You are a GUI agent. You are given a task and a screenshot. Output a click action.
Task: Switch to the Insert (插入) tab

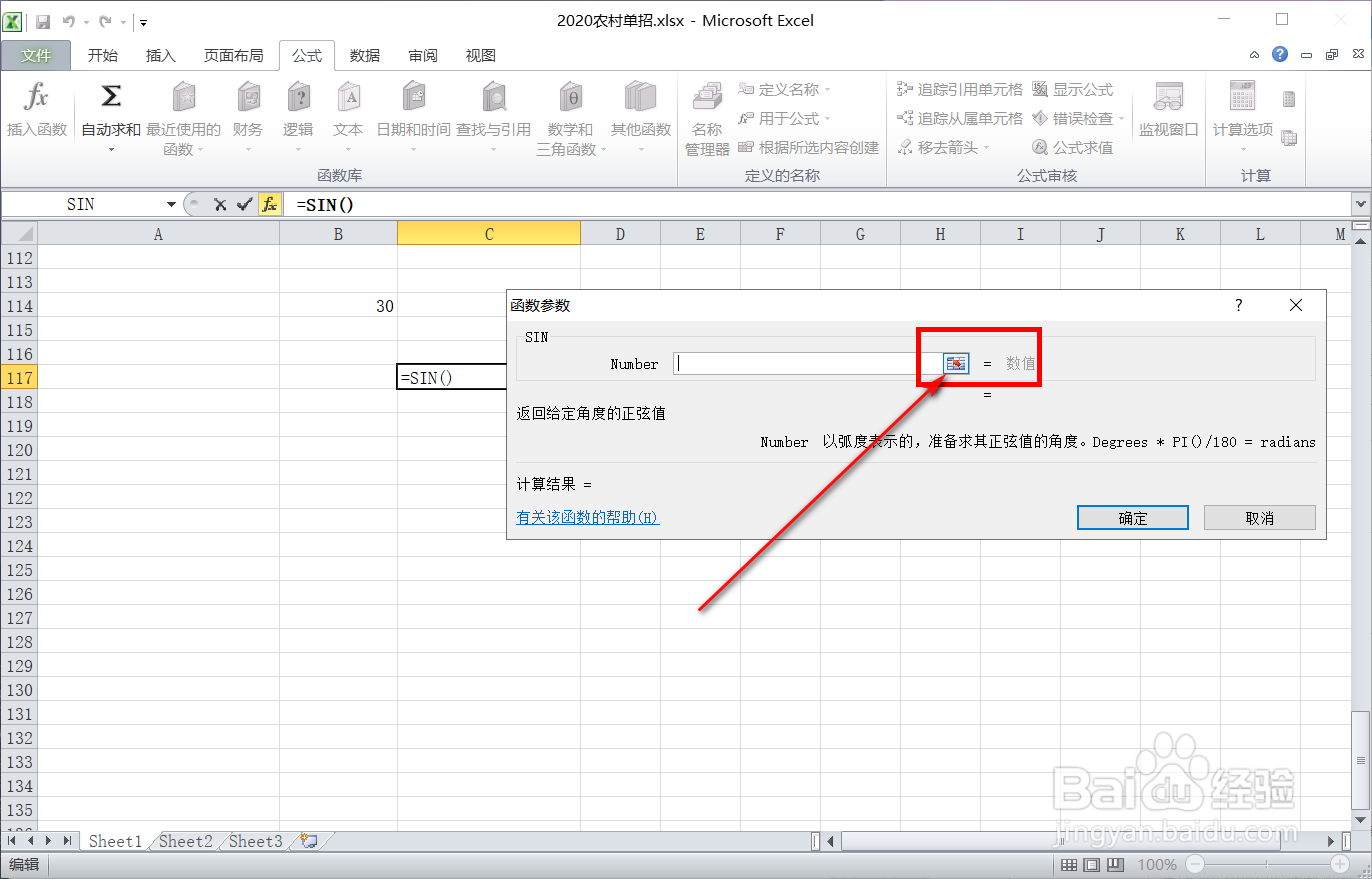coord(161,56)
